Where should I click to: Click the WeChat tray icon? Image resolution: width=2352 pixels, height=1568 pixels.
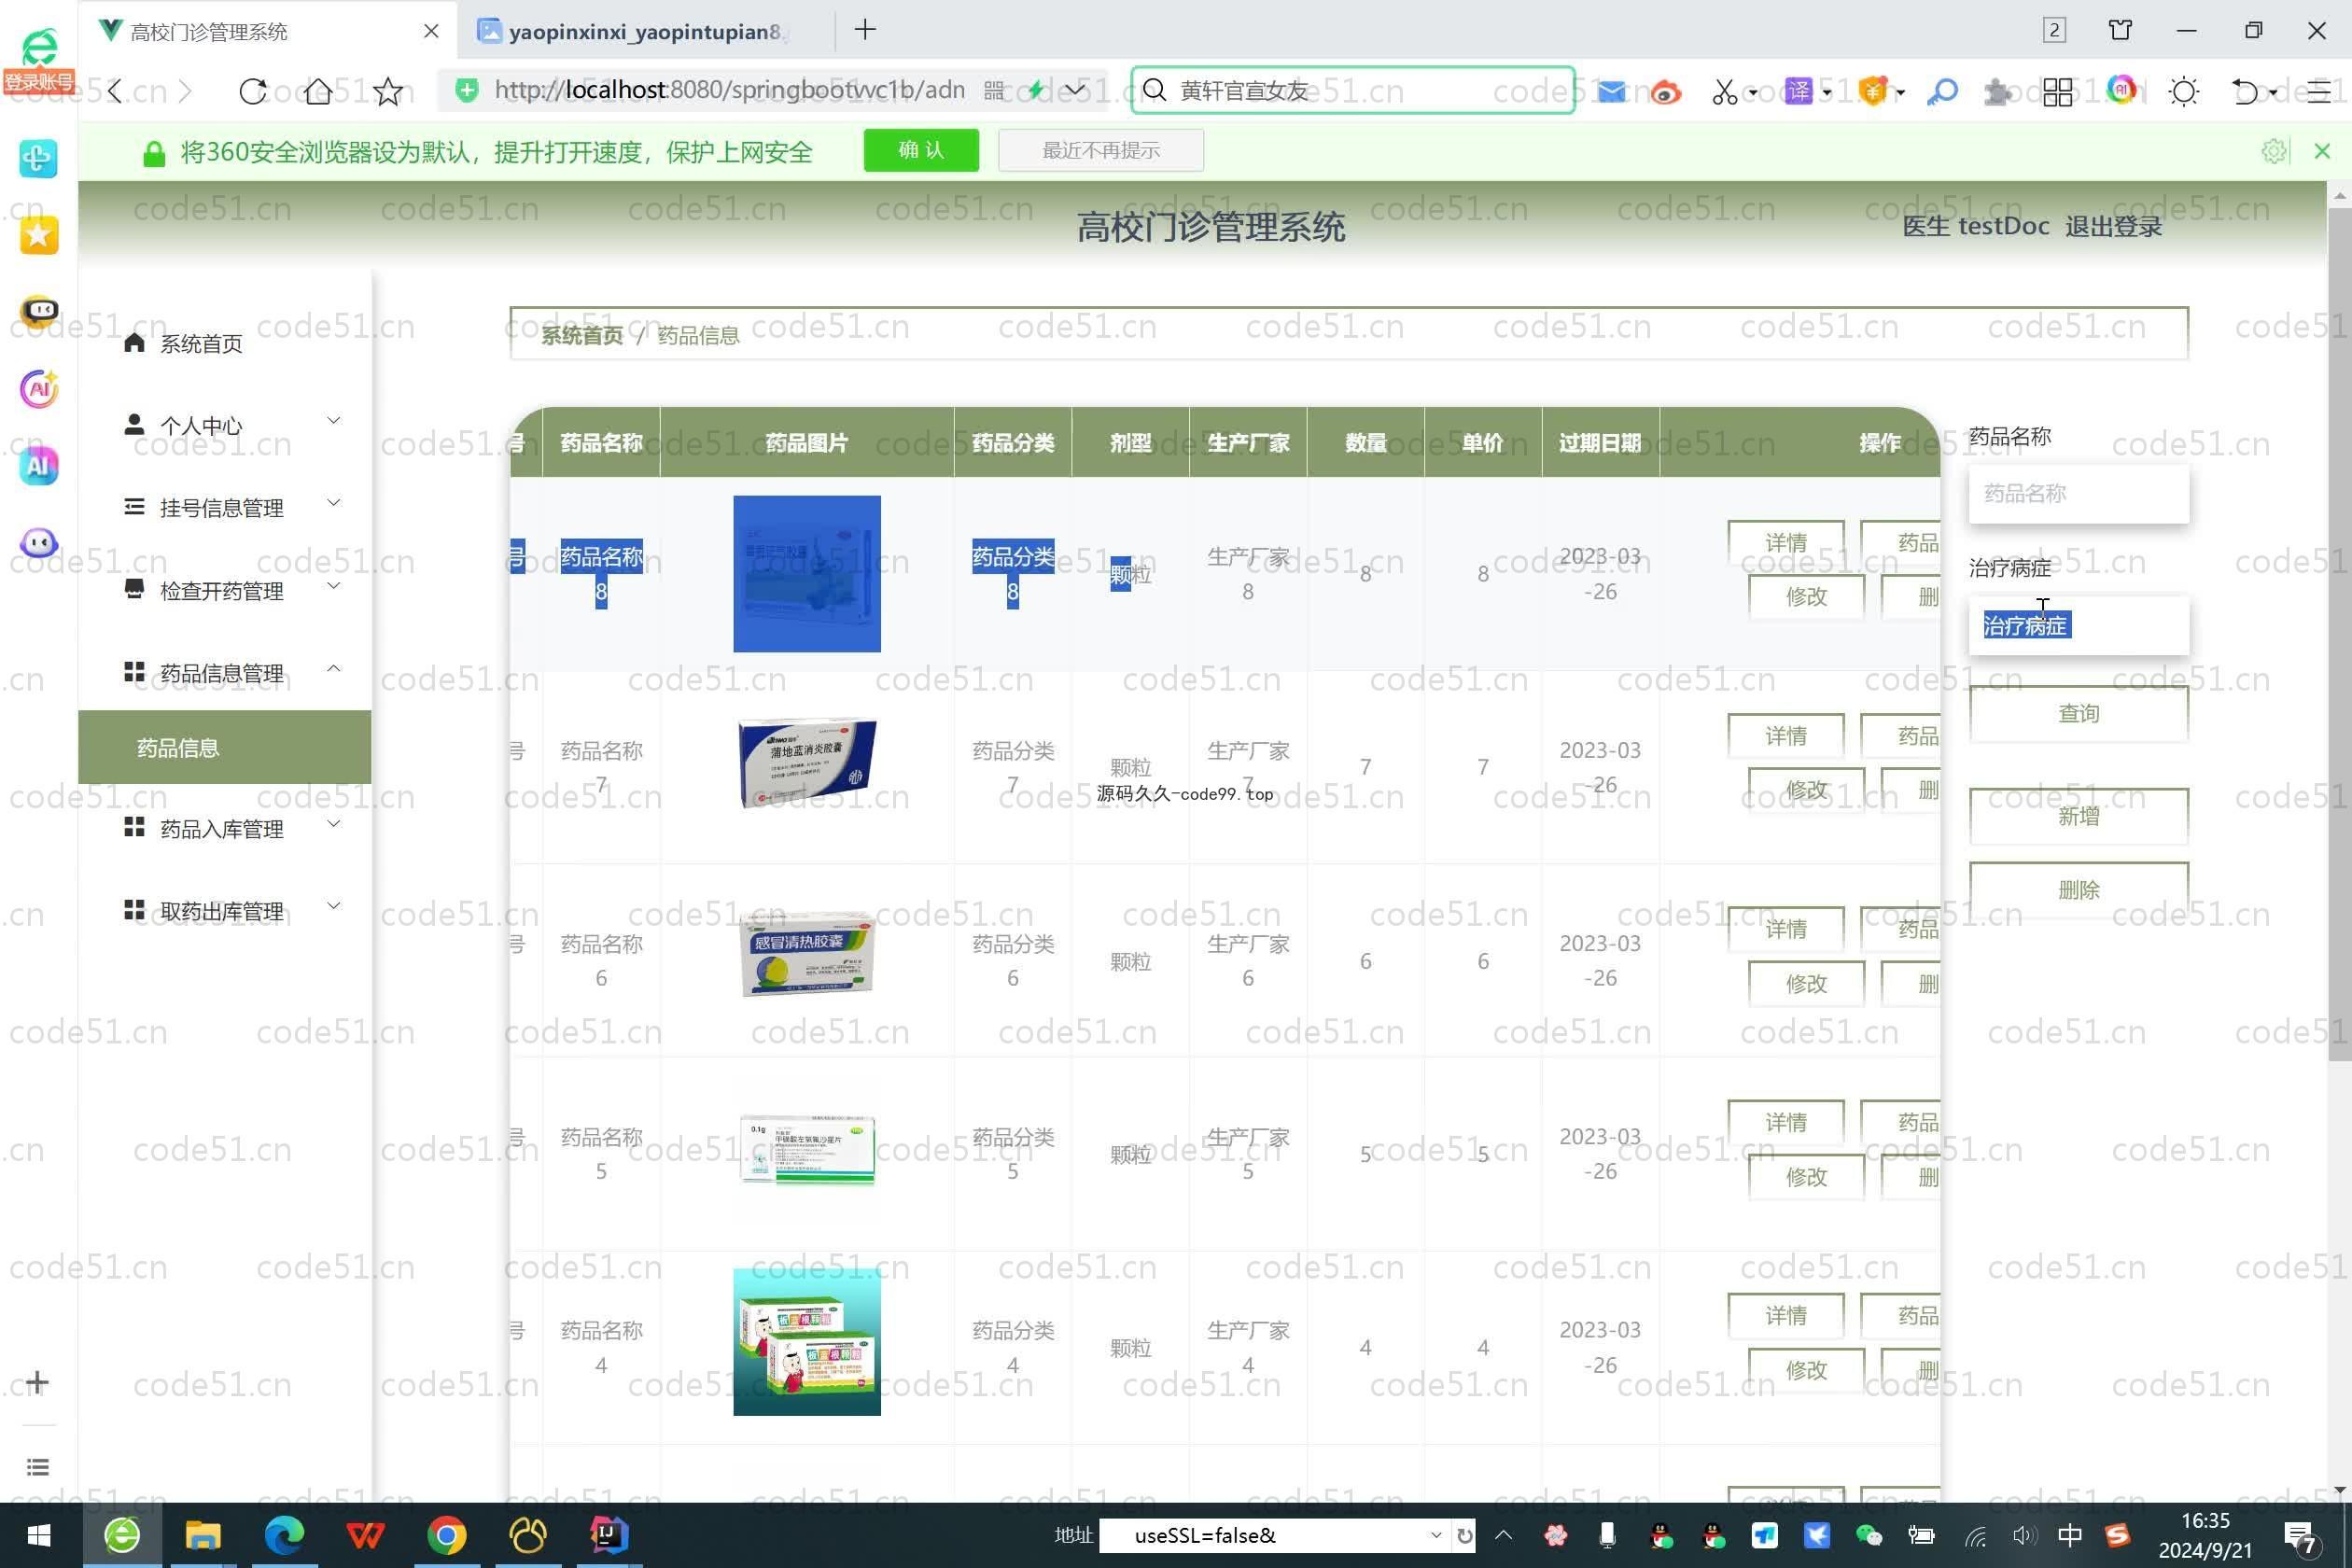[1868, 1535]
